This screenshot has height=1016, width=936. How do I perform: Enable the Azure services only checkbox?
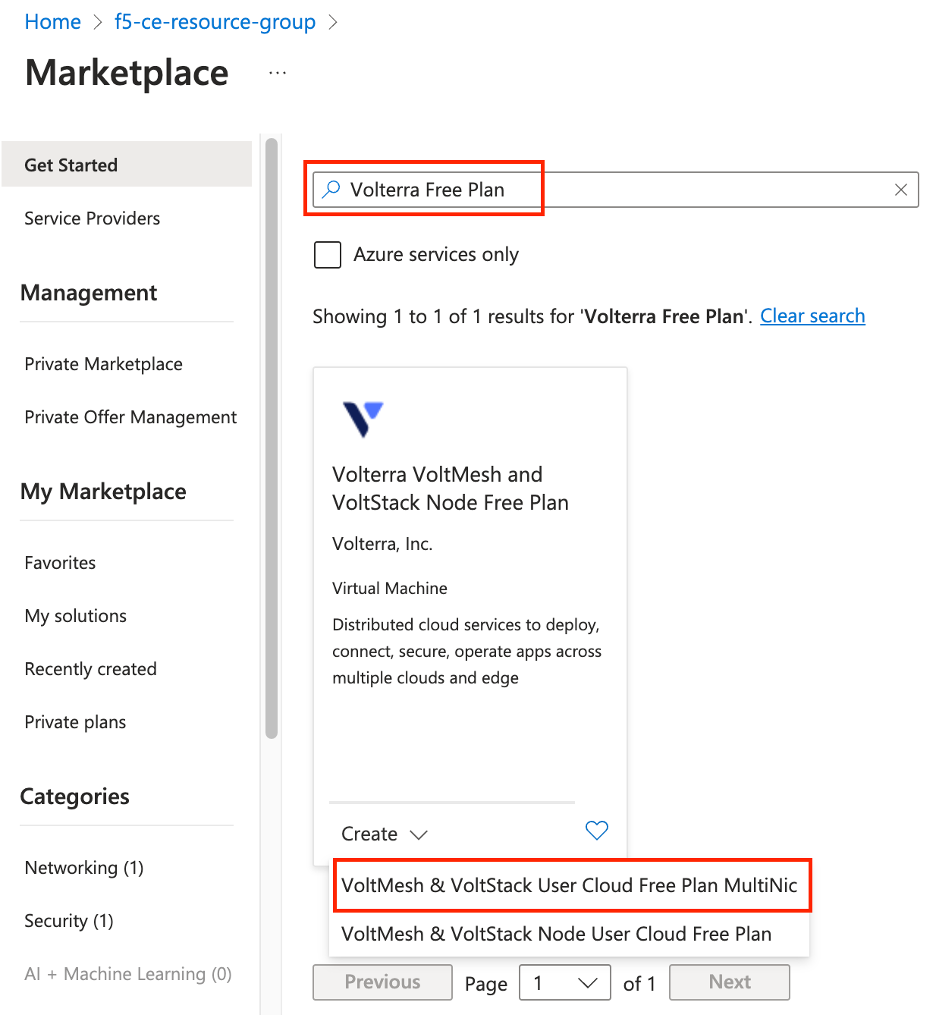[328, 255]
